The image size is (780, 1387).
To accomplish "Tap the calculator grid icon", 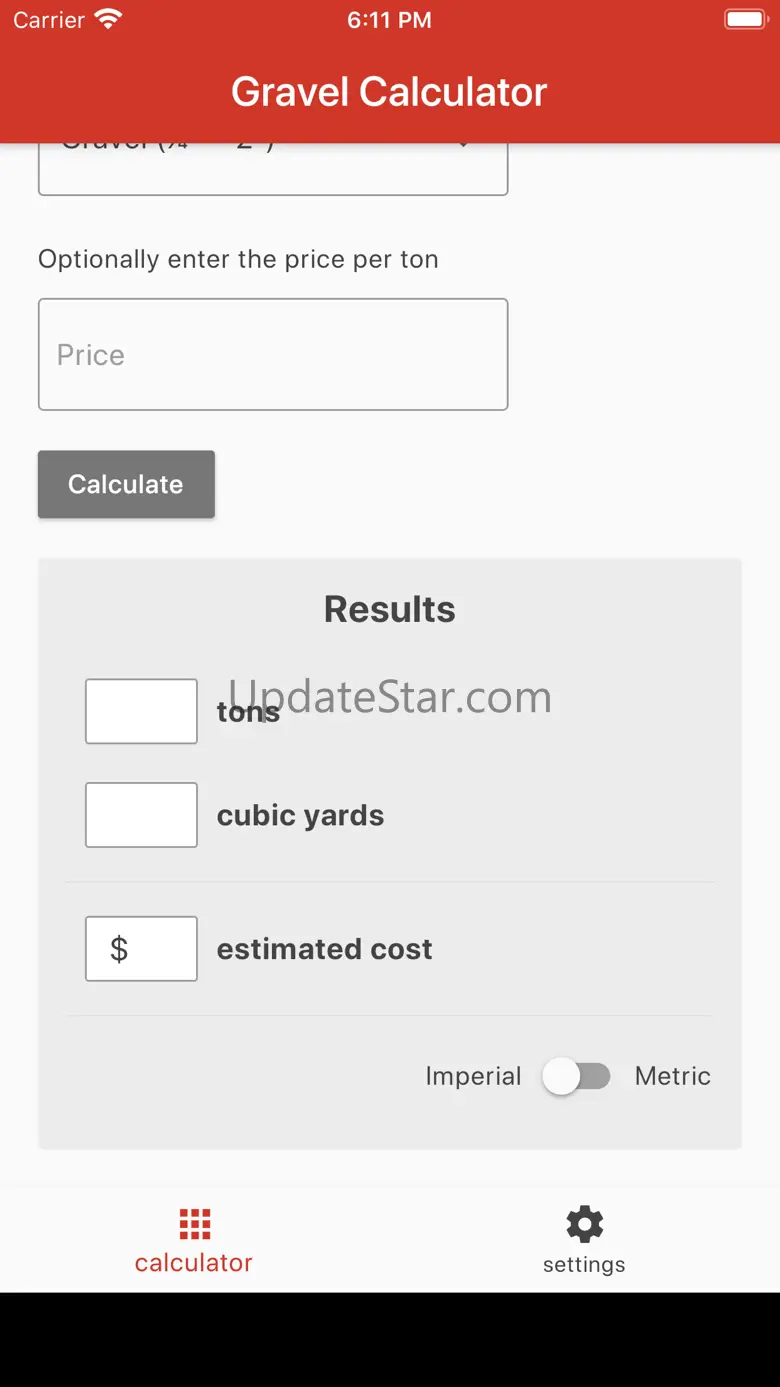I will [x=194, y=1223].
